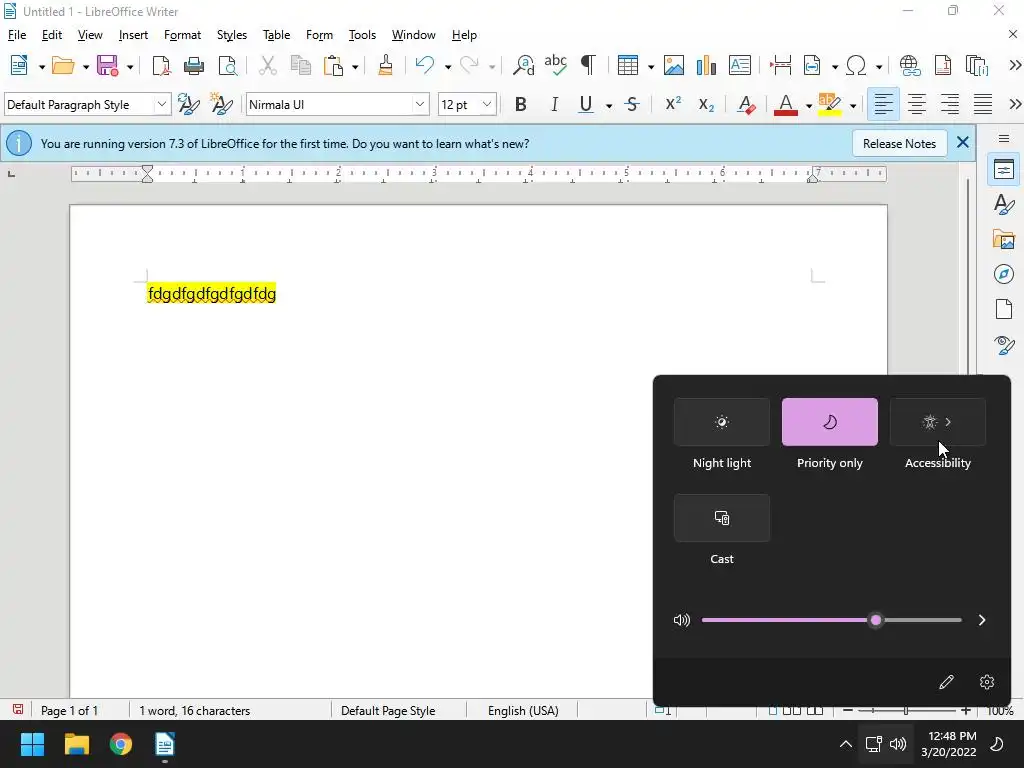Center align the text

coord(916,104)
